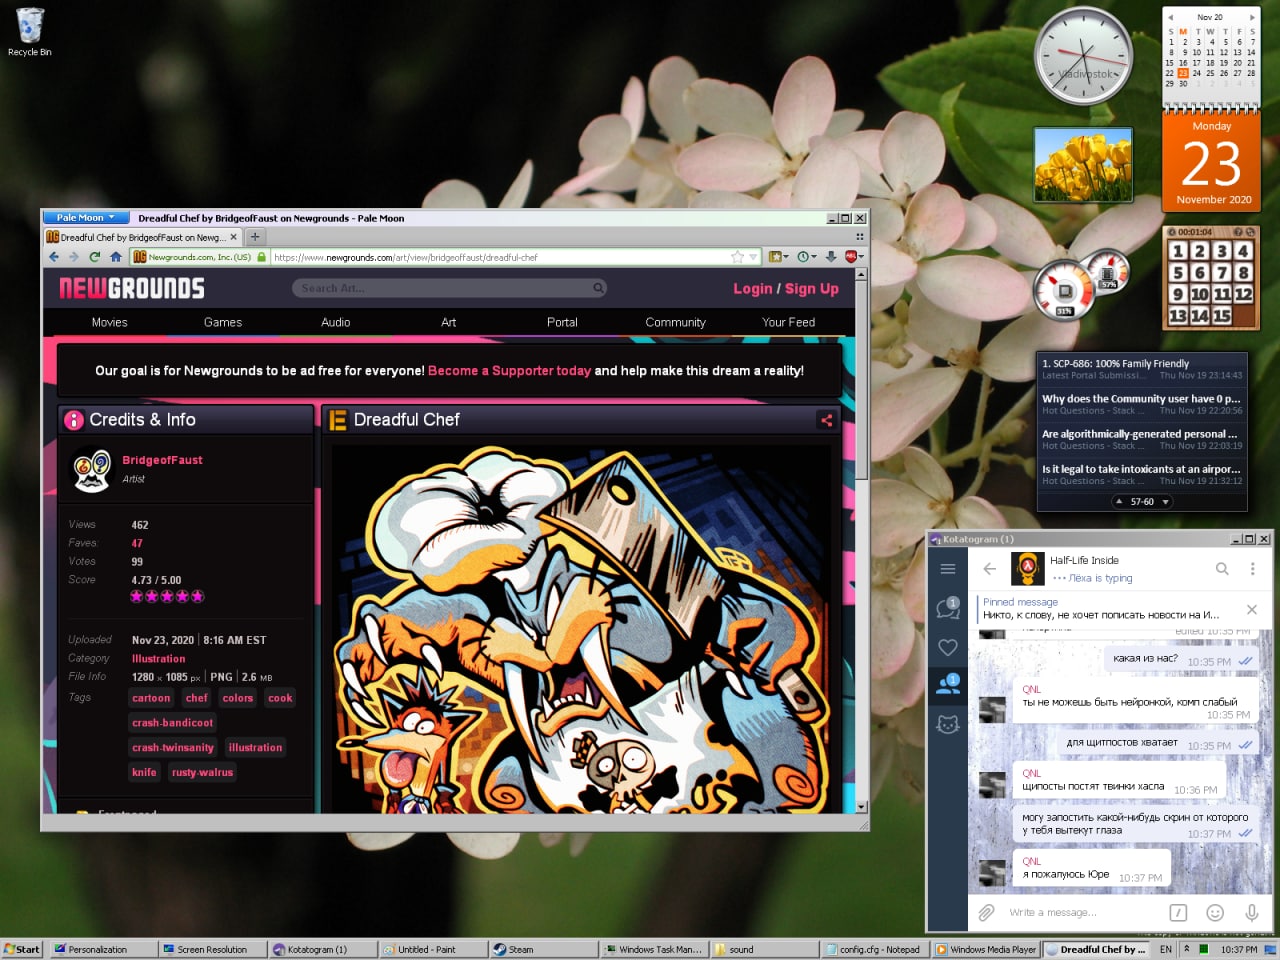The width and height of the screenshot is (1280, 960).
Task: Open Your Feed
Action: (x=789, y=322)
